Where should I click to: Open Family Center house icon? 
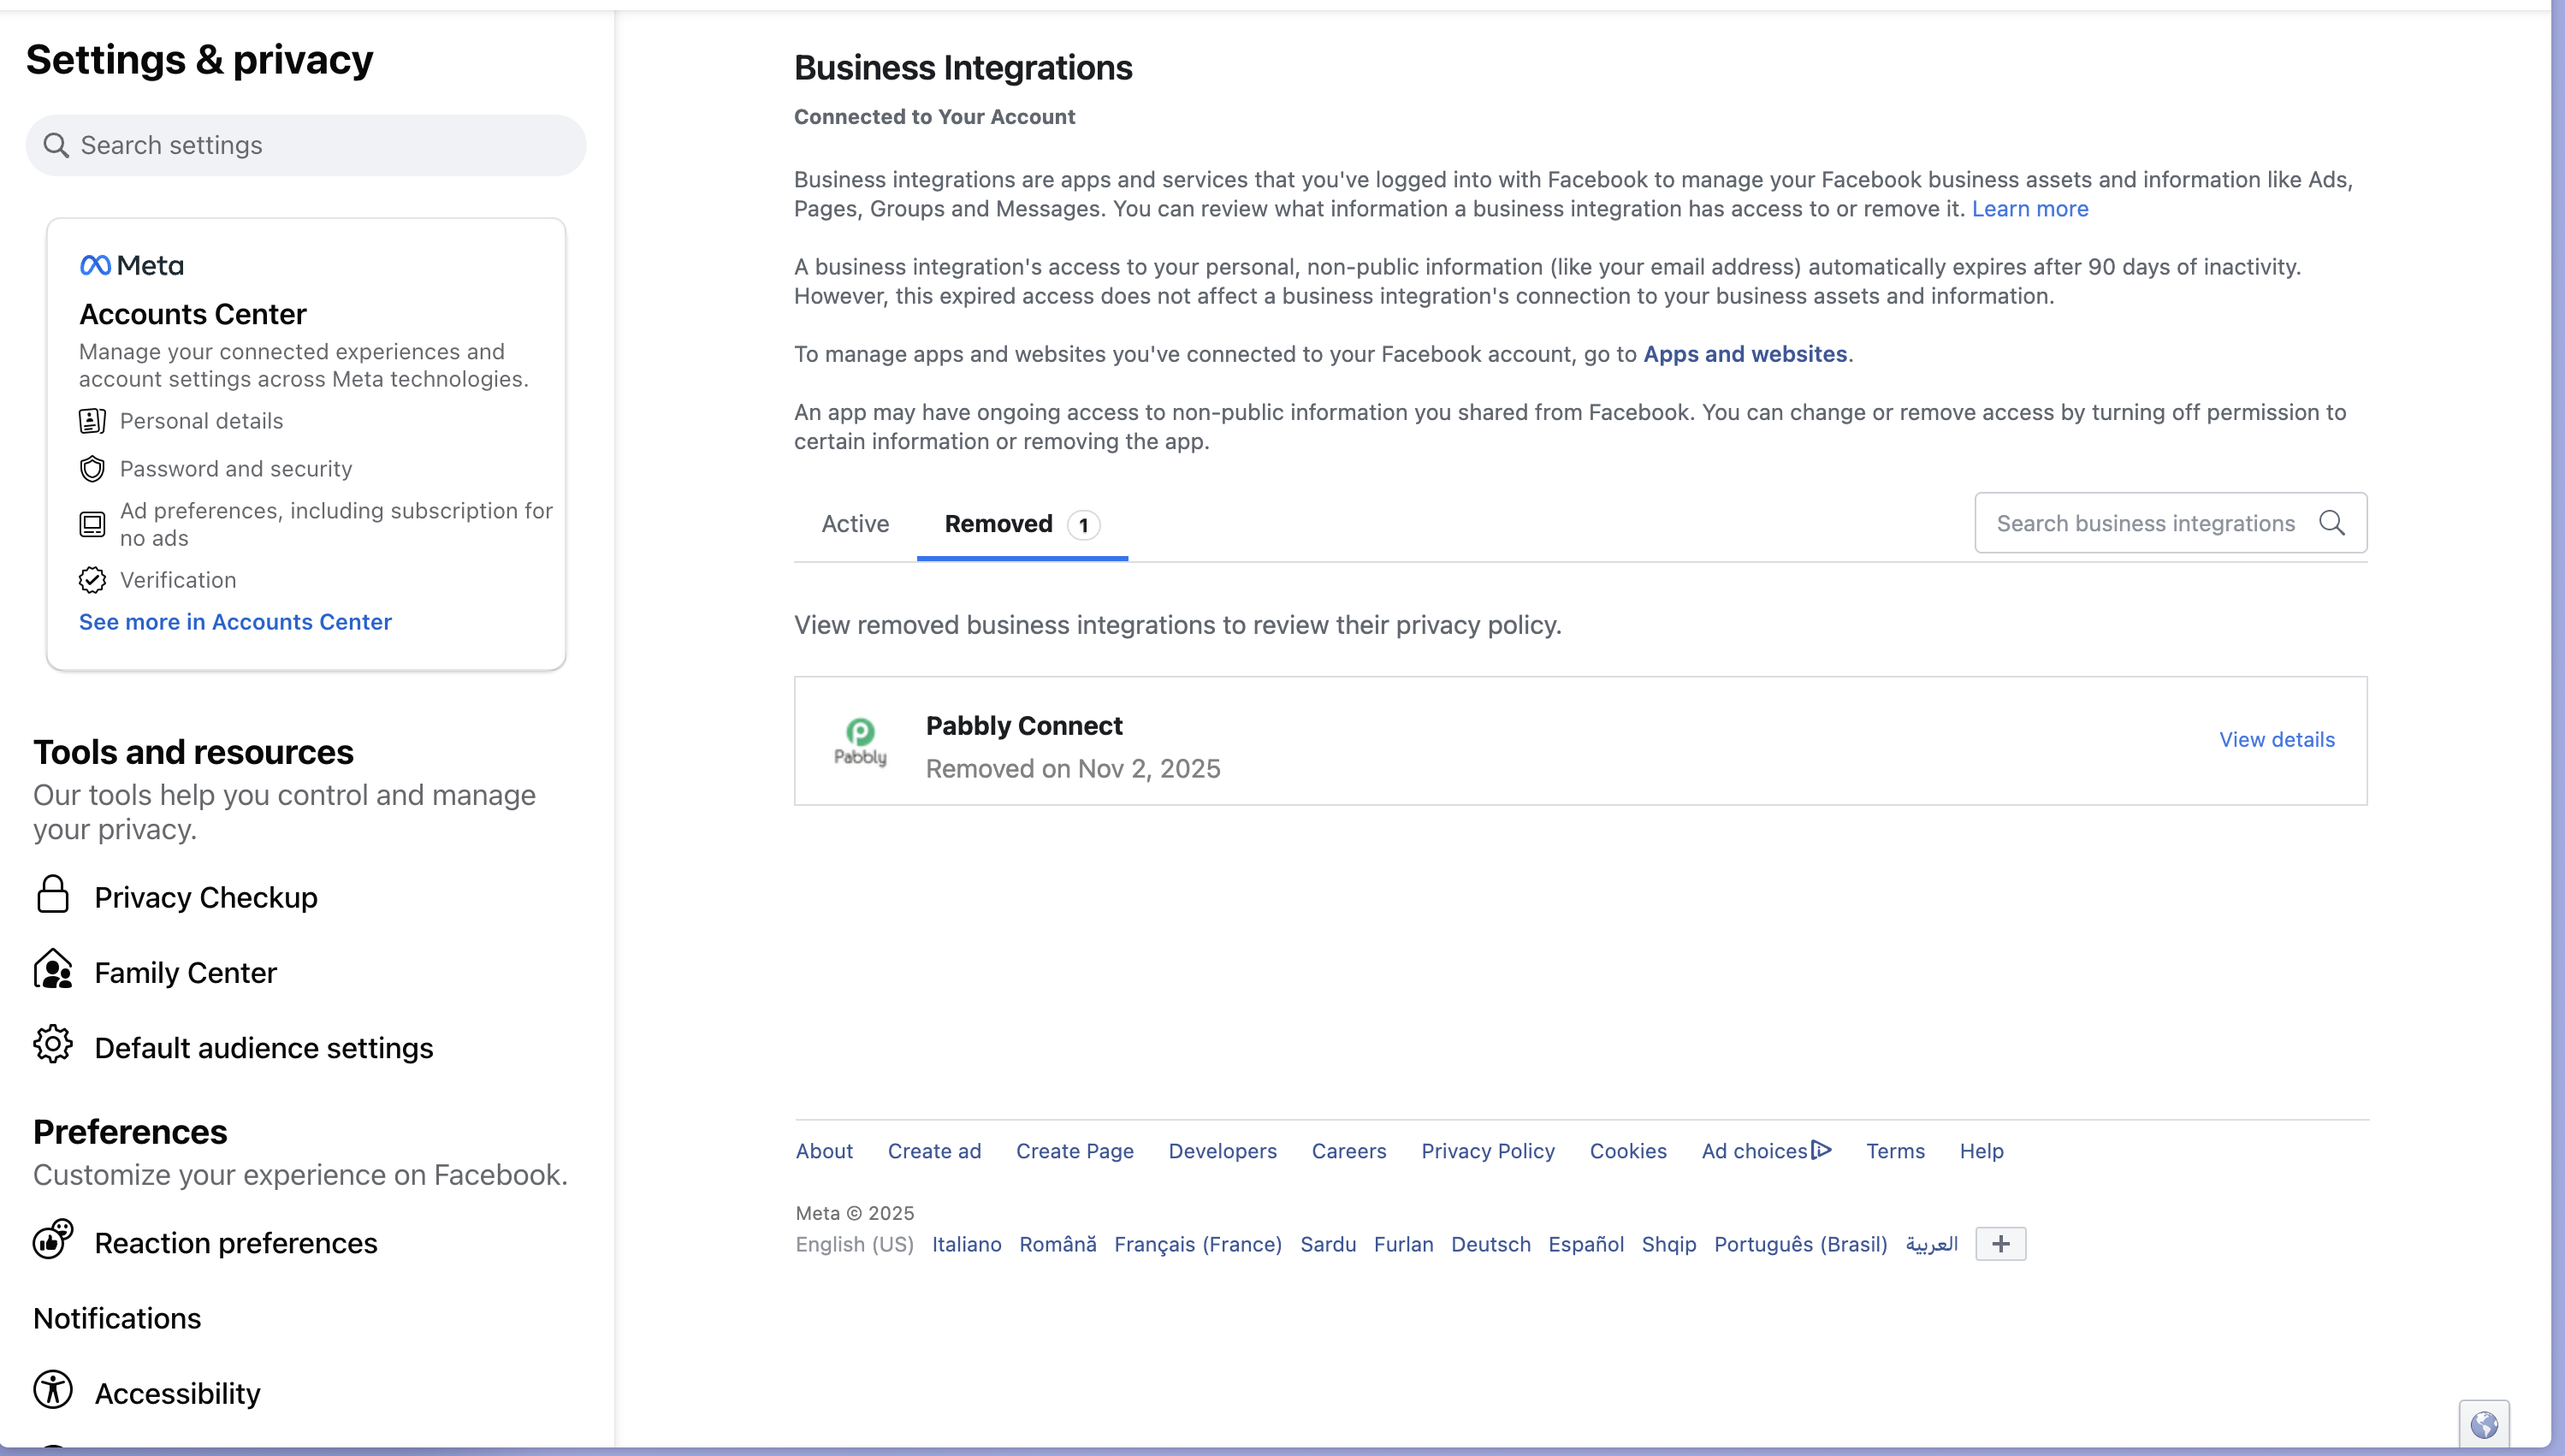[x=53, y=970]
